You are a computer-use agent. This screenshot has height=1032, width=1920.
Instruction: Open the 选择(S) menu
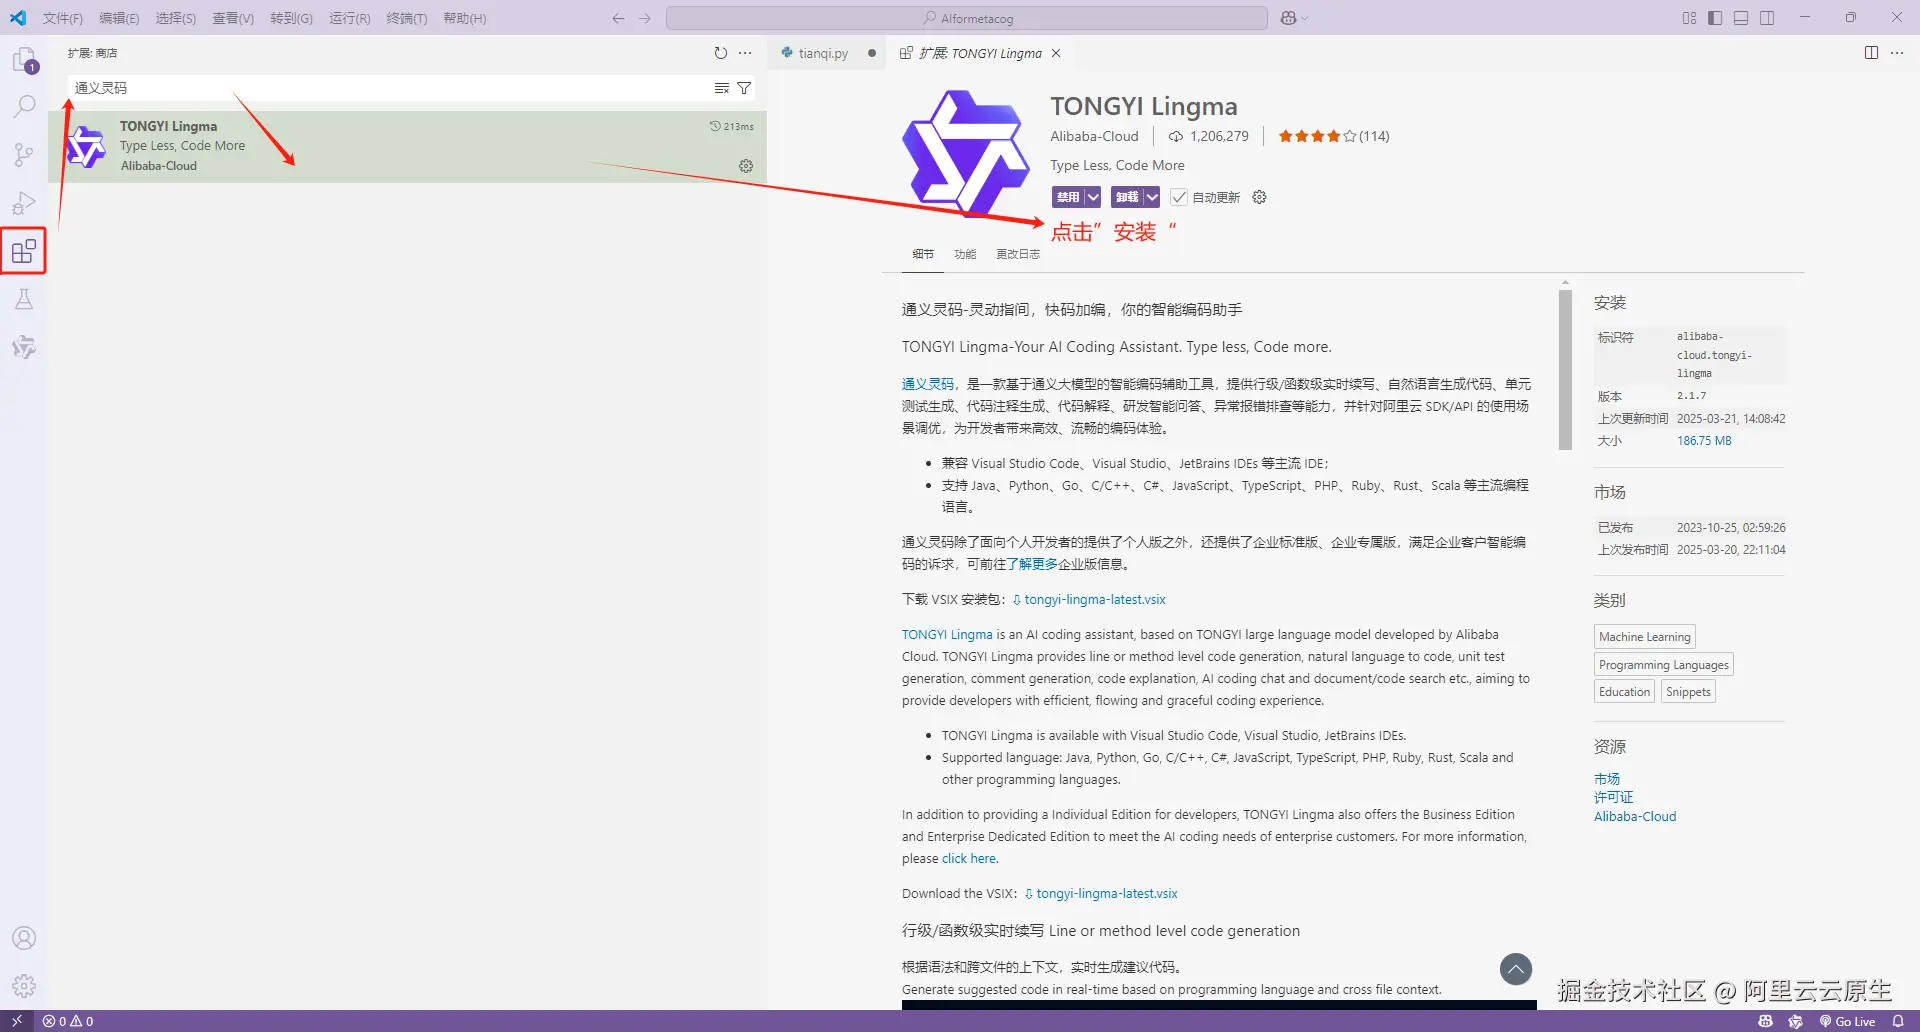[x=176, y=18]
